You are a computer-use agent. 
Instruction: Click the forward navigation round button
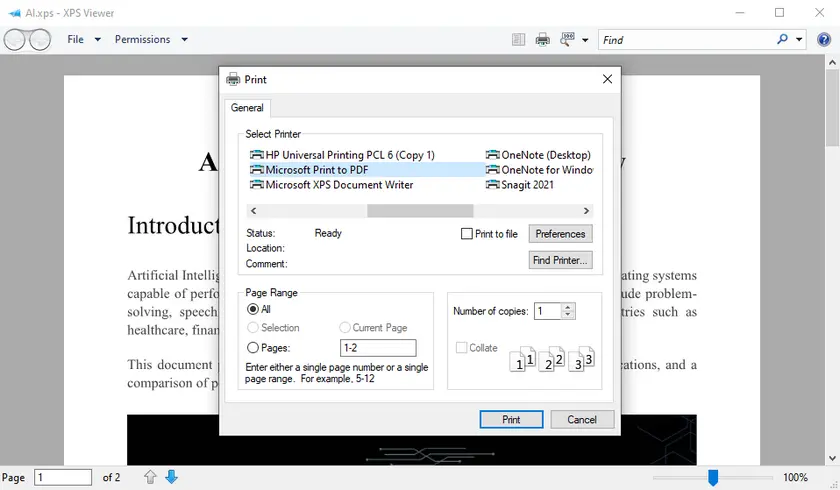[x=40, y=40]
